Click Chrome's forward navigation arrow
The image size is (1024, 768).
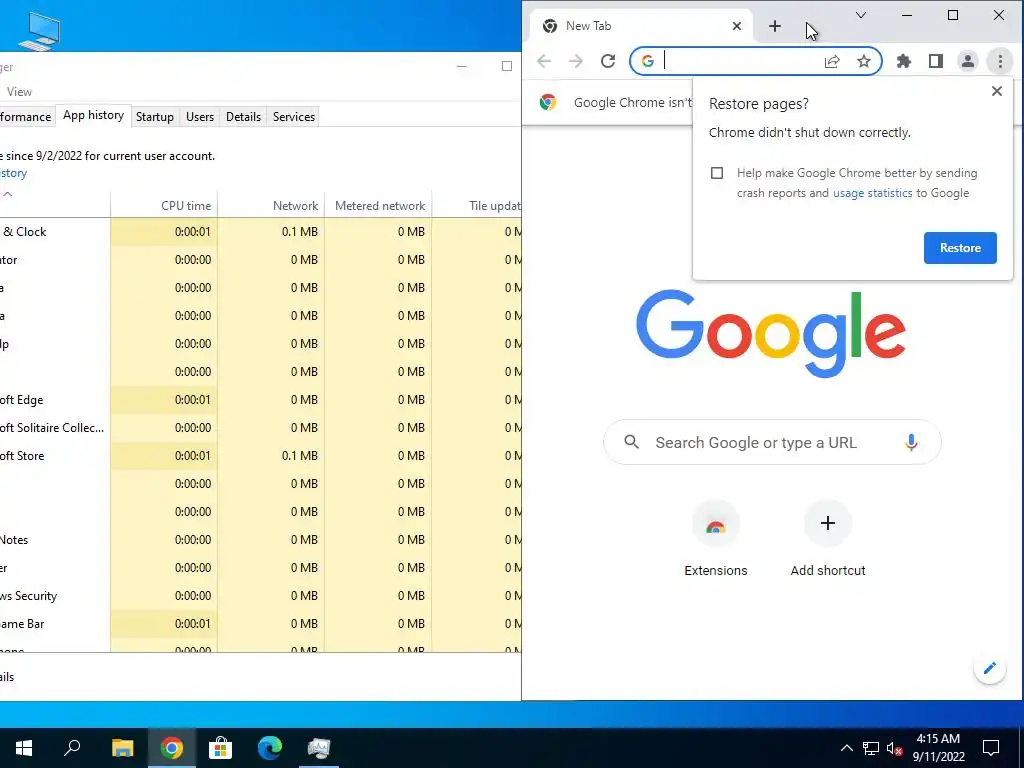coord(575,61)
